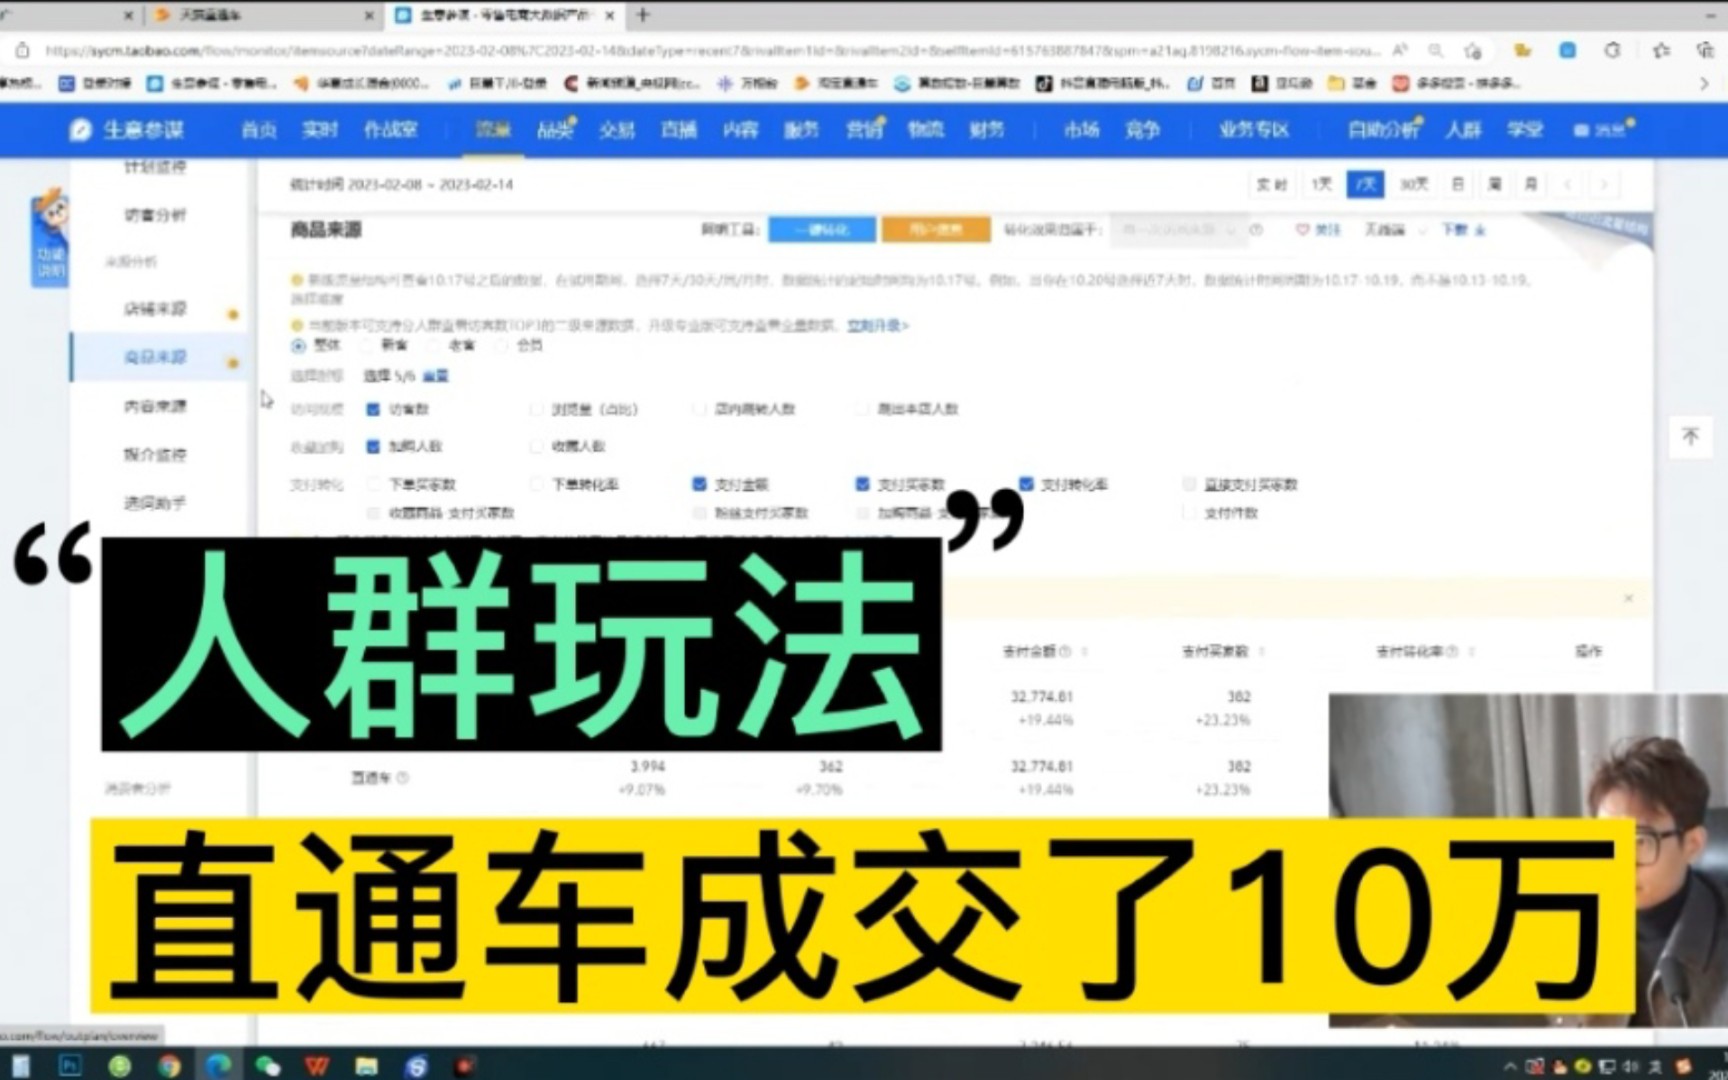Click the red recorder icon in taskbar

pos(465,1066)
